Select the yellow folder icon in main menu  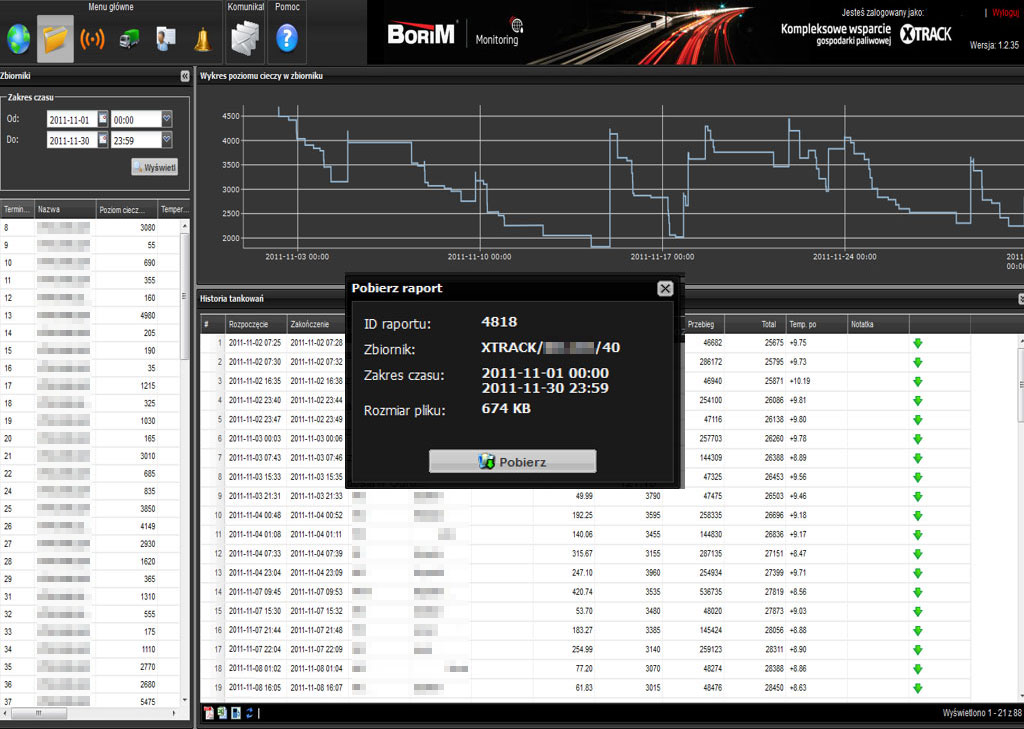coord(55,39)
